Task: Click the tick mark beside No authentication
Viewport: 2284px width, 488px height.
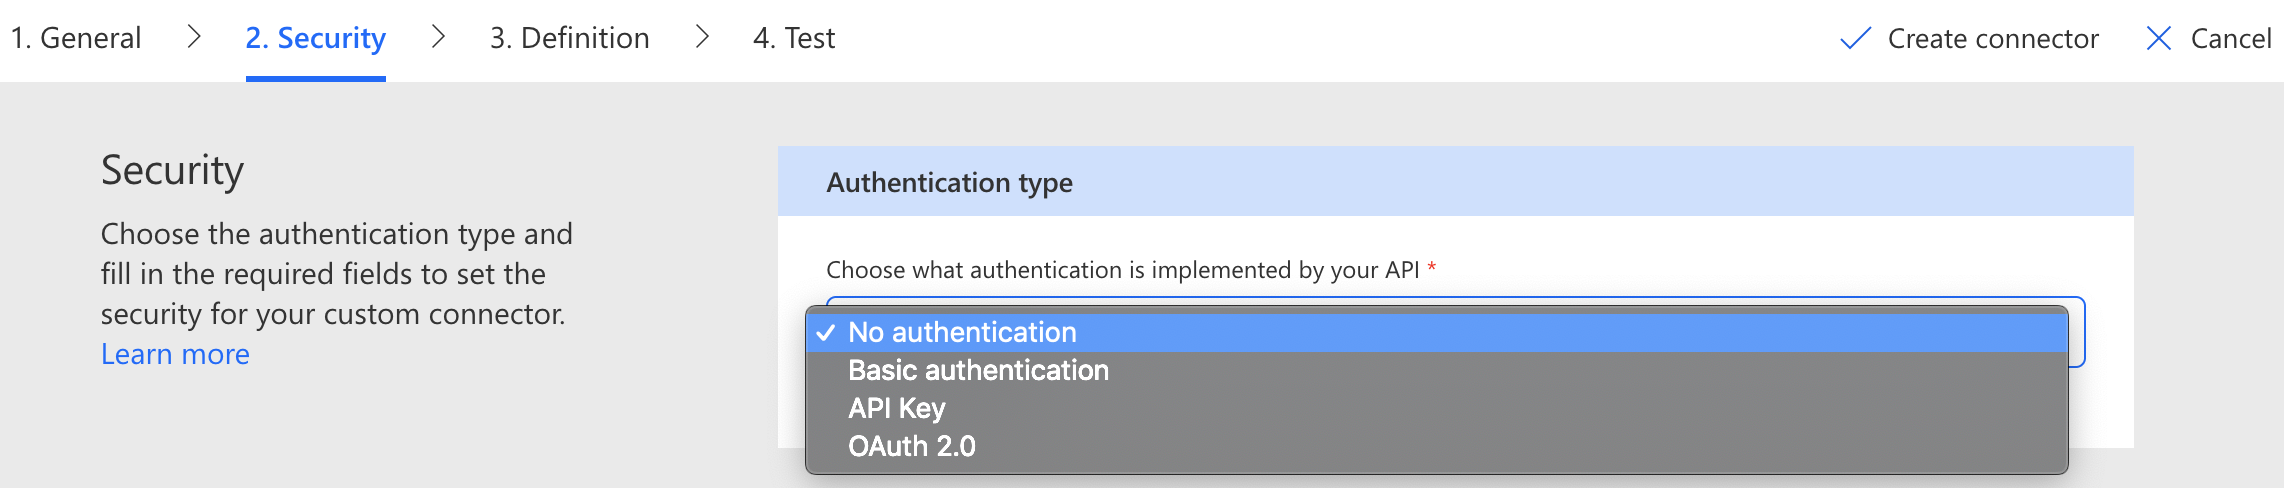Action: (x=826, y=333)
